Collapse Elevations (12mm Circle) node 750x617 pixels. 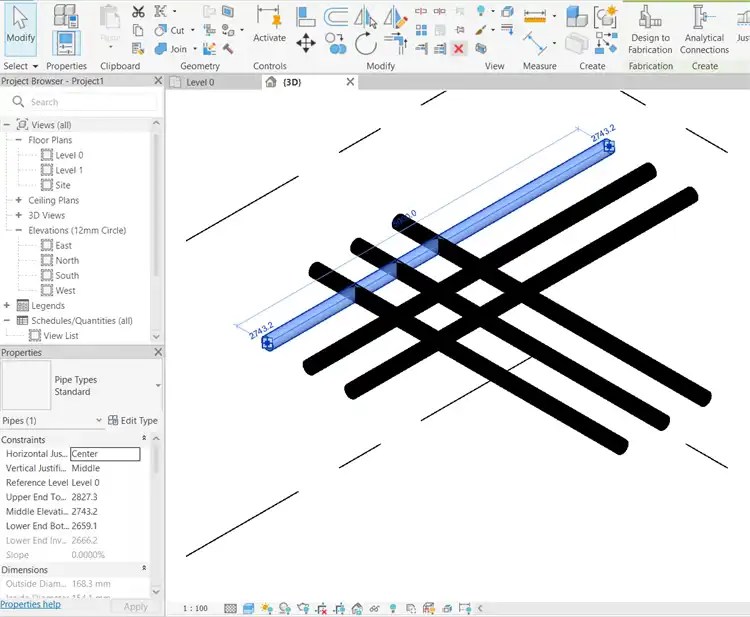pyautogui.click(x=19, y=231)
